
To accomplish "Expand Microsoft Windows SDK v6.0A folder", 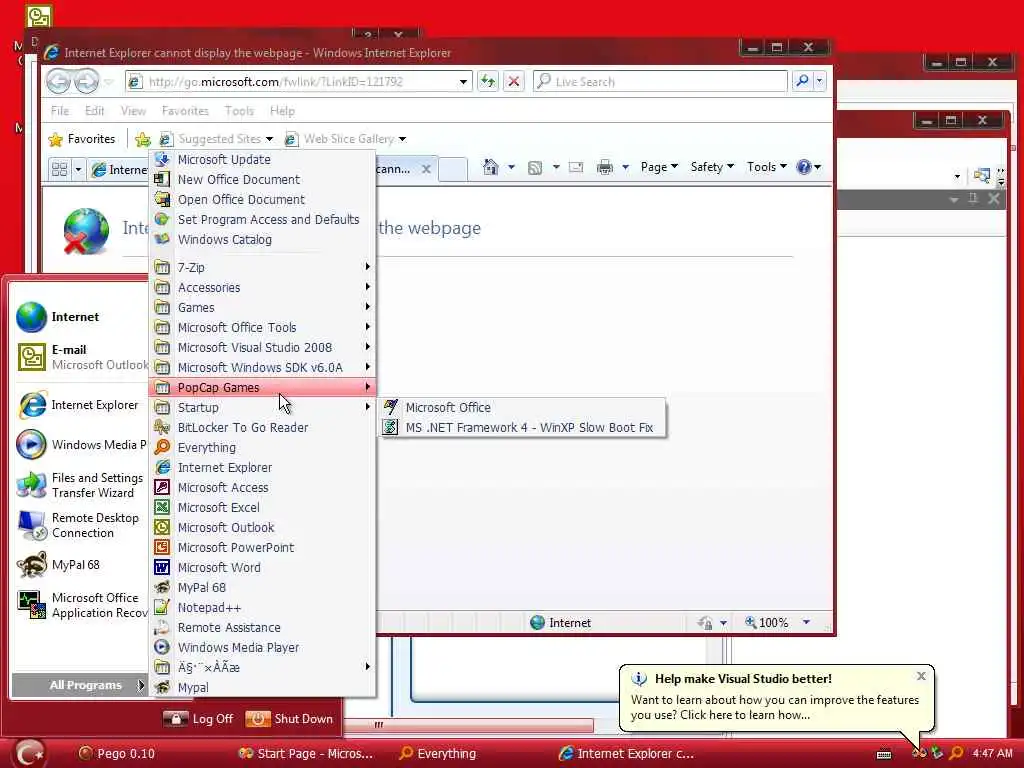I will [x=262, y=368].
